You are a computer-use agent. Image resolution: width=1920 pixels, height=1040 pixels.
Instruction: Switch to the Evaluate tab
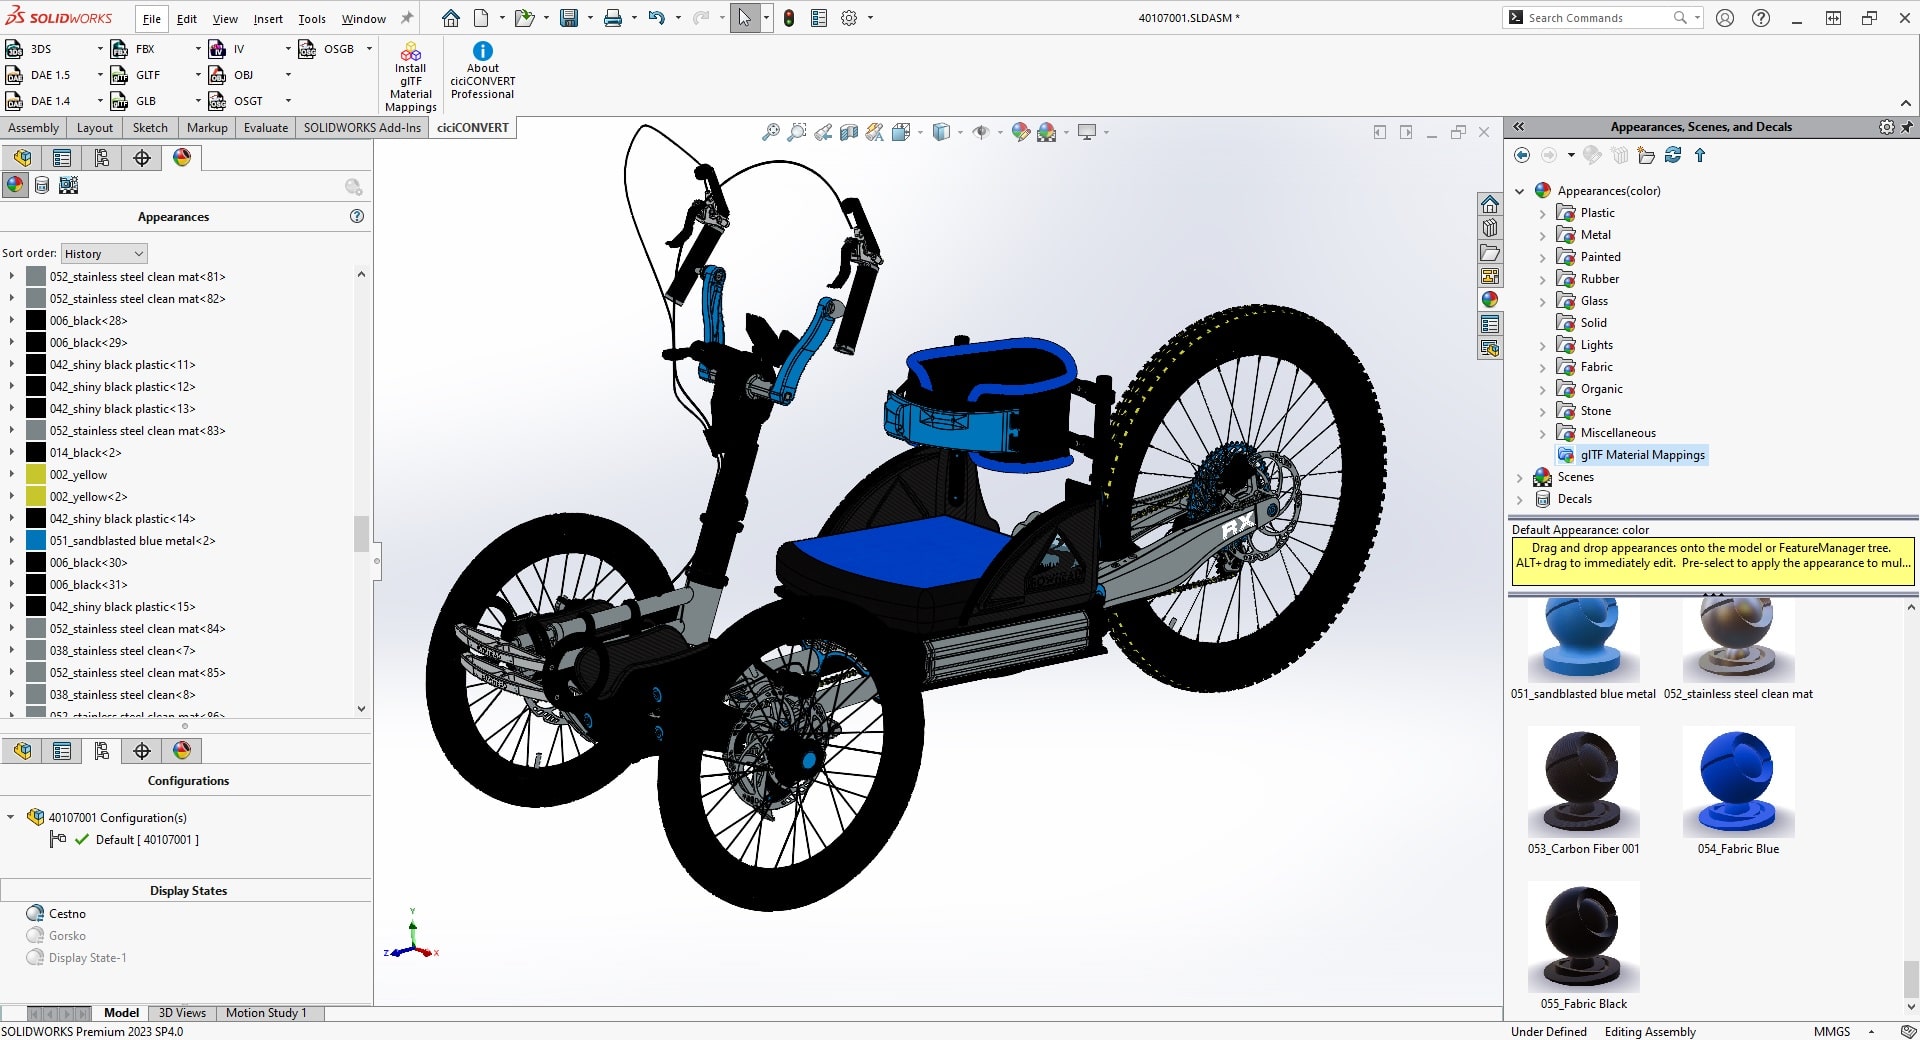click(x=266, y=128)
